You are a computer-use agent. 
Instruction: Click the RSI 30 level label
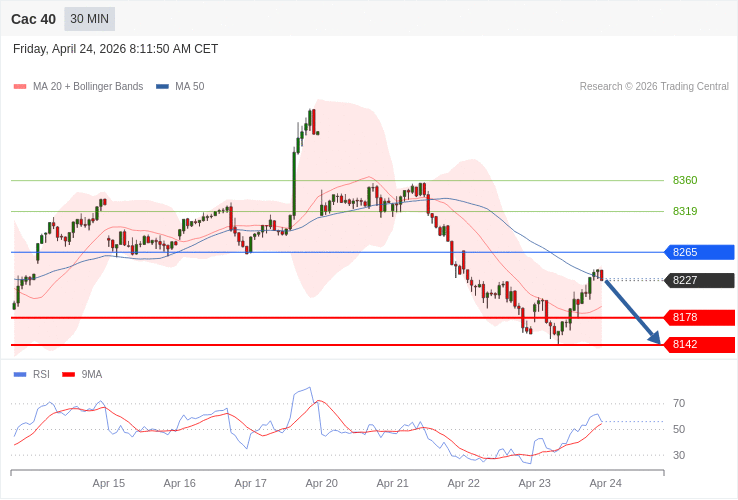click(679, 455)
